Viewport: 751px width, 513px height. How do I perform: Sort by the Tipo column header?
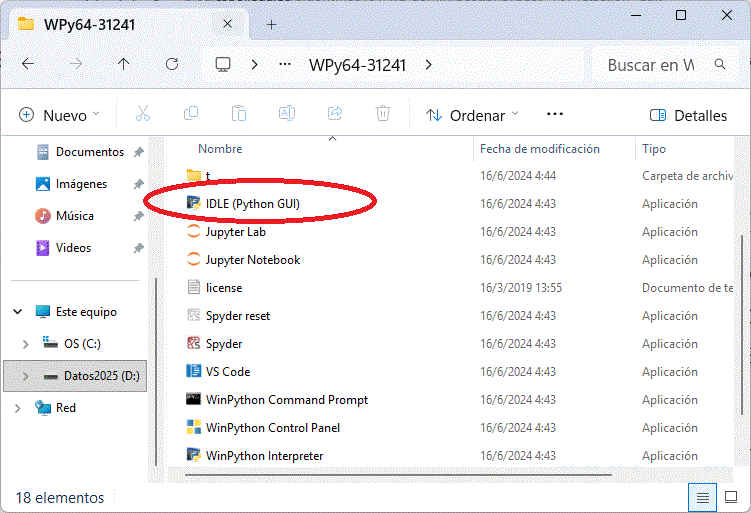coord(654,149)
